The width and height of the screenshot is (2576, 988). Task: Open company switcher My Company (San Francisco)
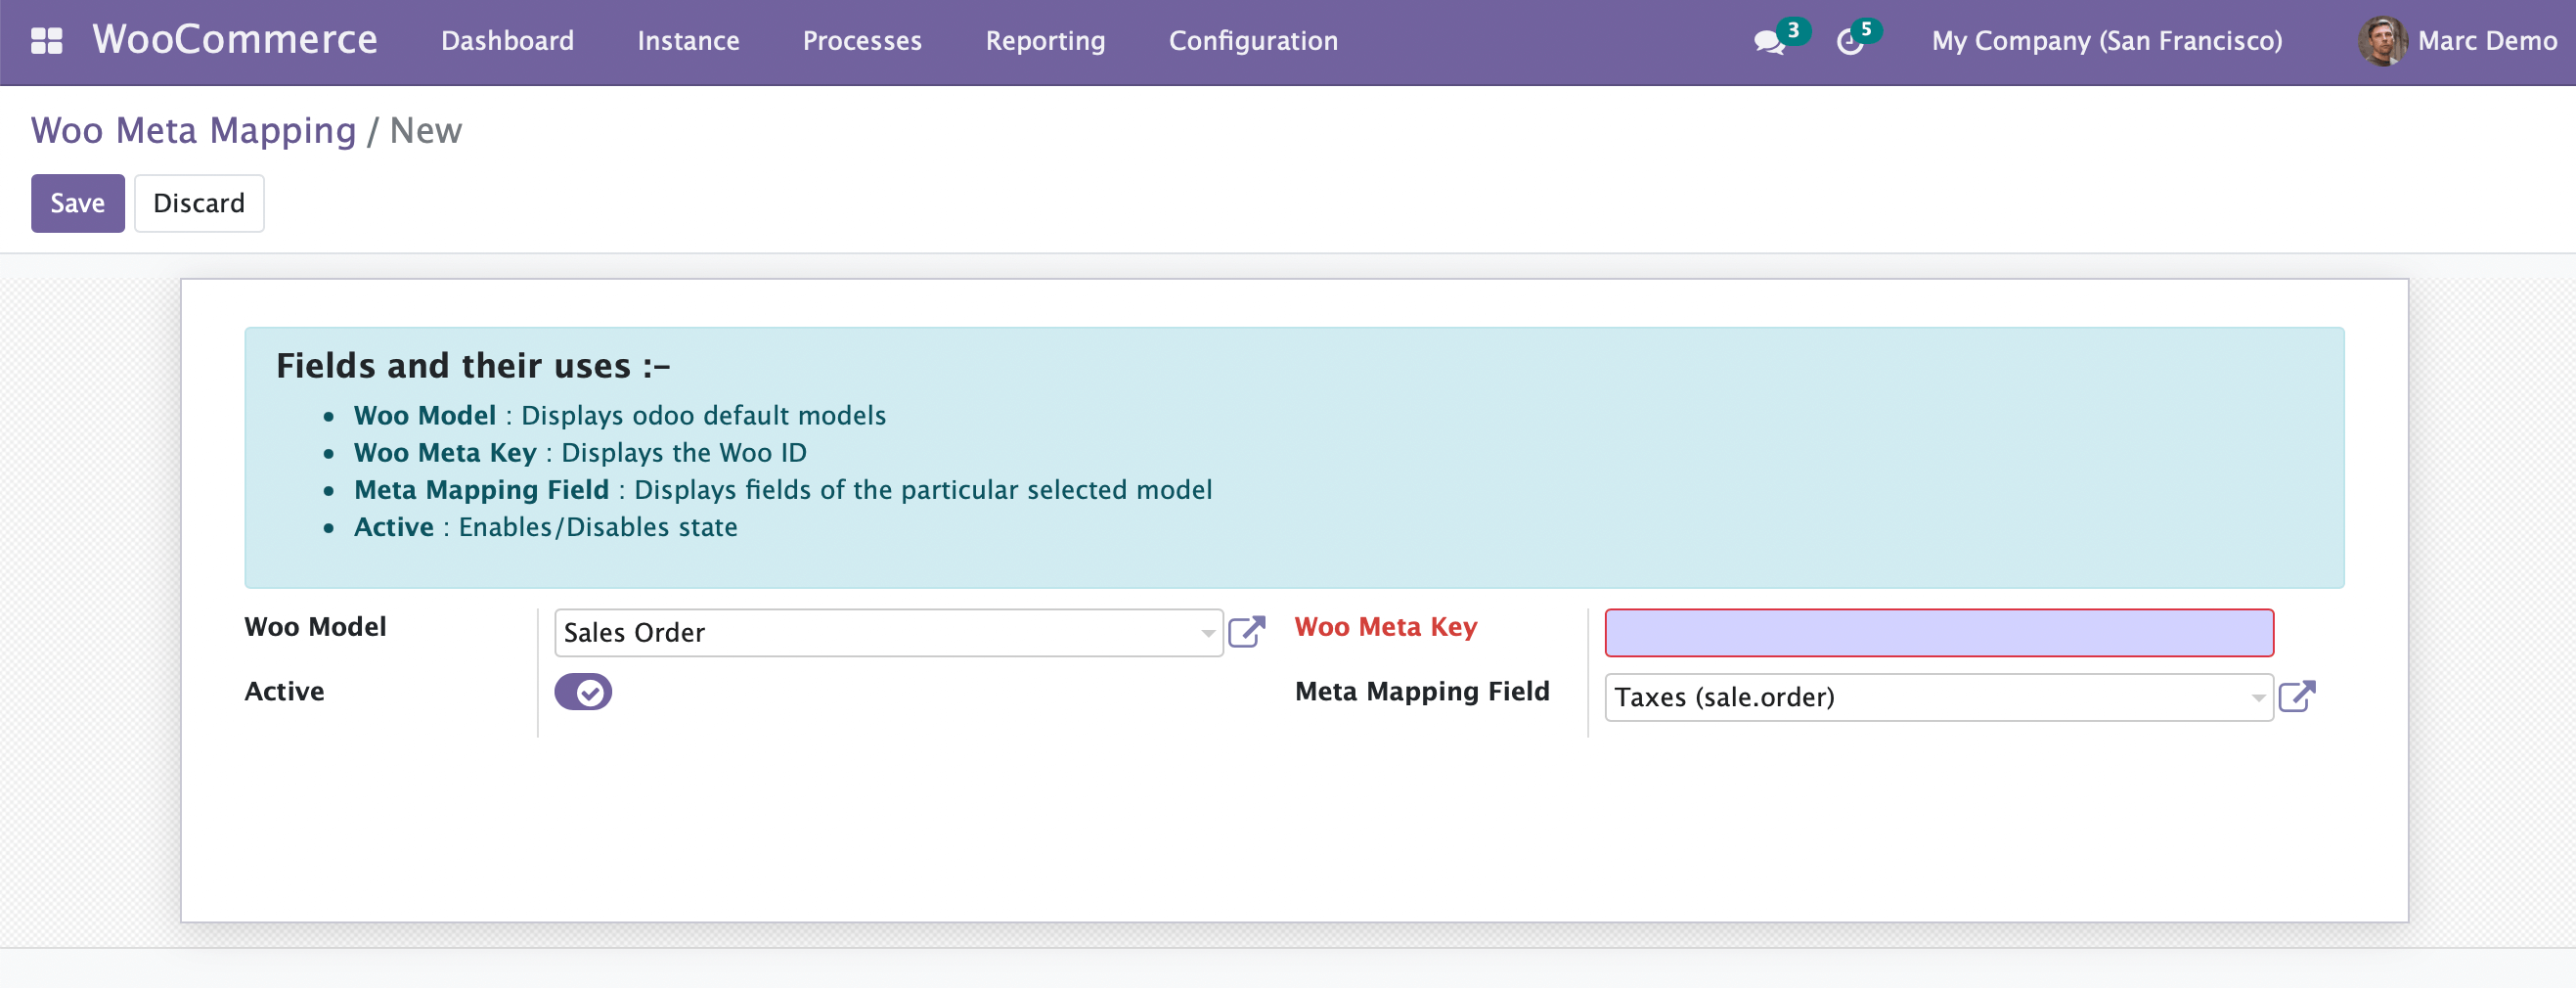pos(2106,41)
